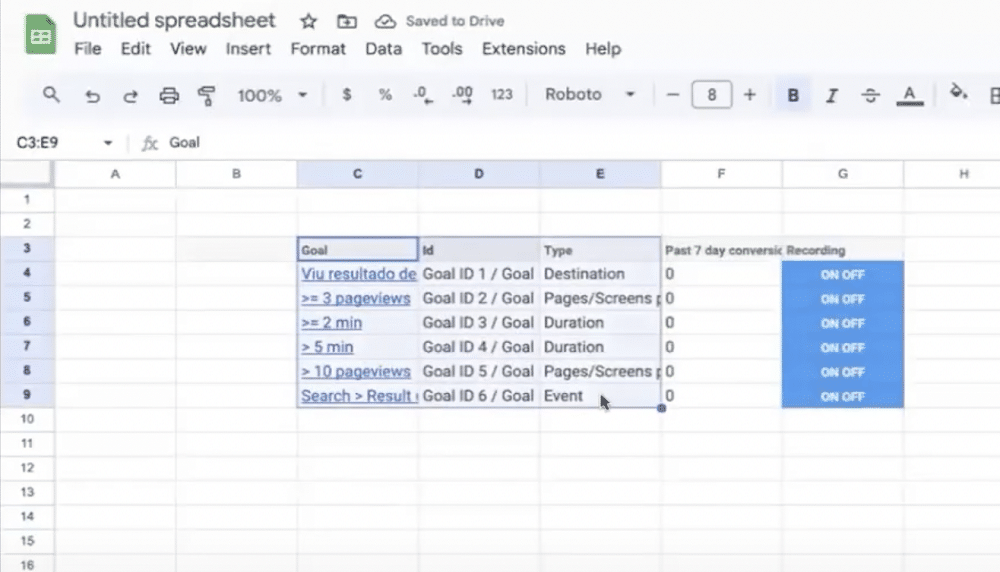Screen dimensions: 1000x572
Task: Open the Format menu
Action: [x=318, y=49]
